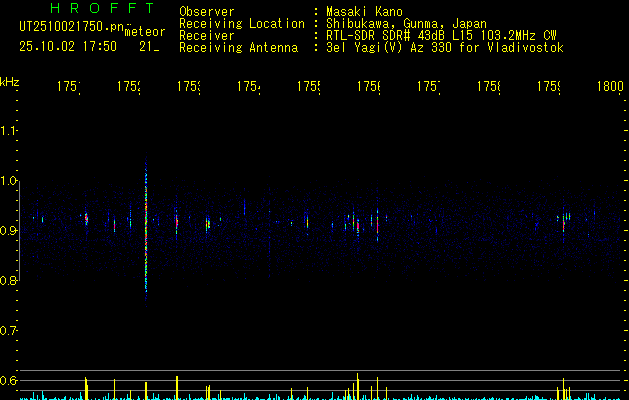Click the Observer label
629x400 pixels.
click(x=207, y=12)
